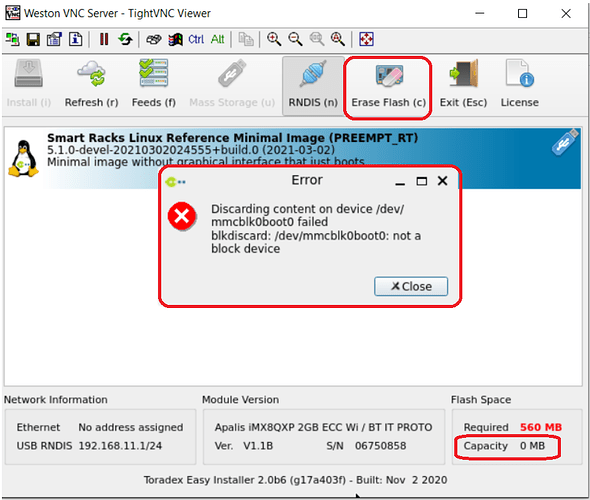
Task: Zoom in with the plus magnifier icon
Action: [x=274, y=39]
